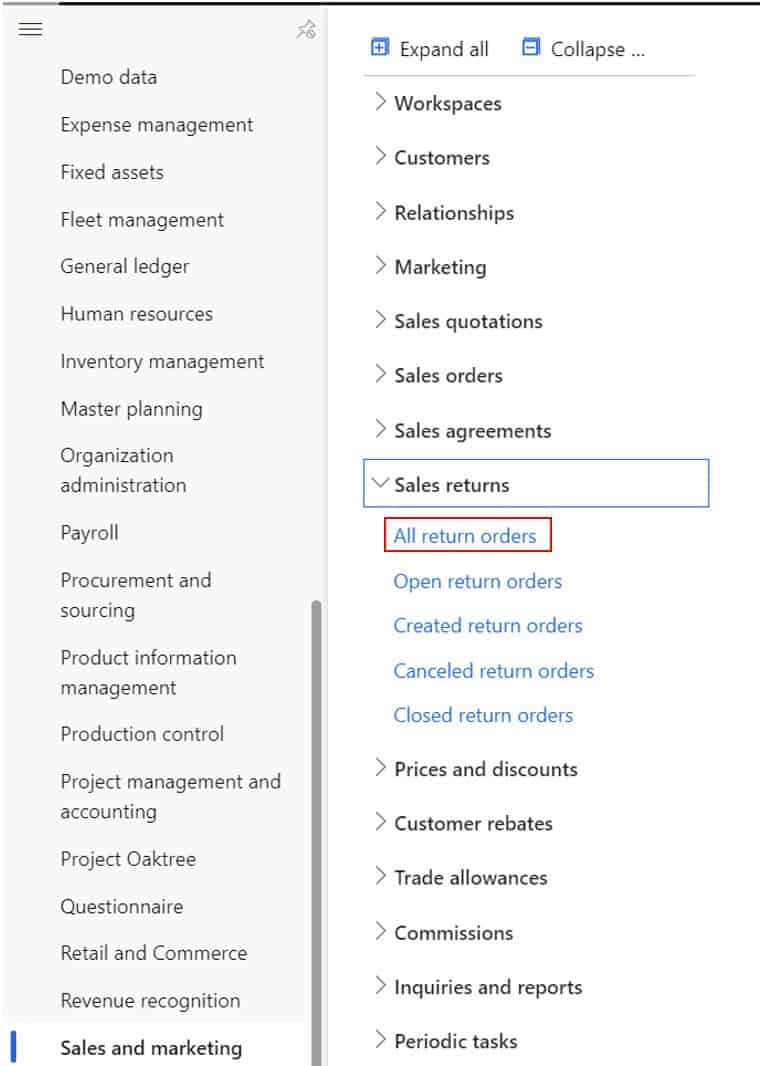This screenshot has width=760, height=1066.
Task: Unpin the navigation pane
Action: 307,29
